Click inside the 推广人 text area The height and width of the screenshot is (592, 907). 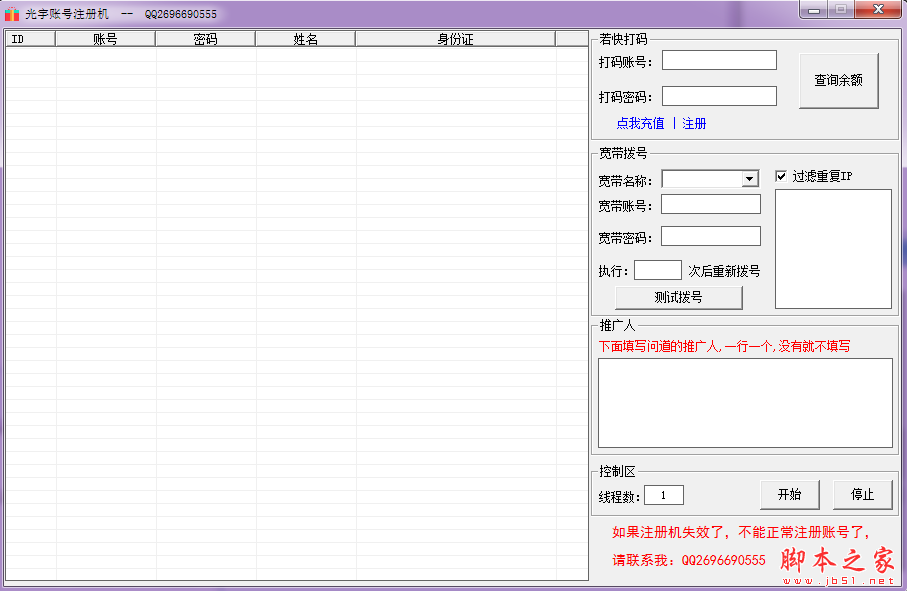tap(745, 402)
